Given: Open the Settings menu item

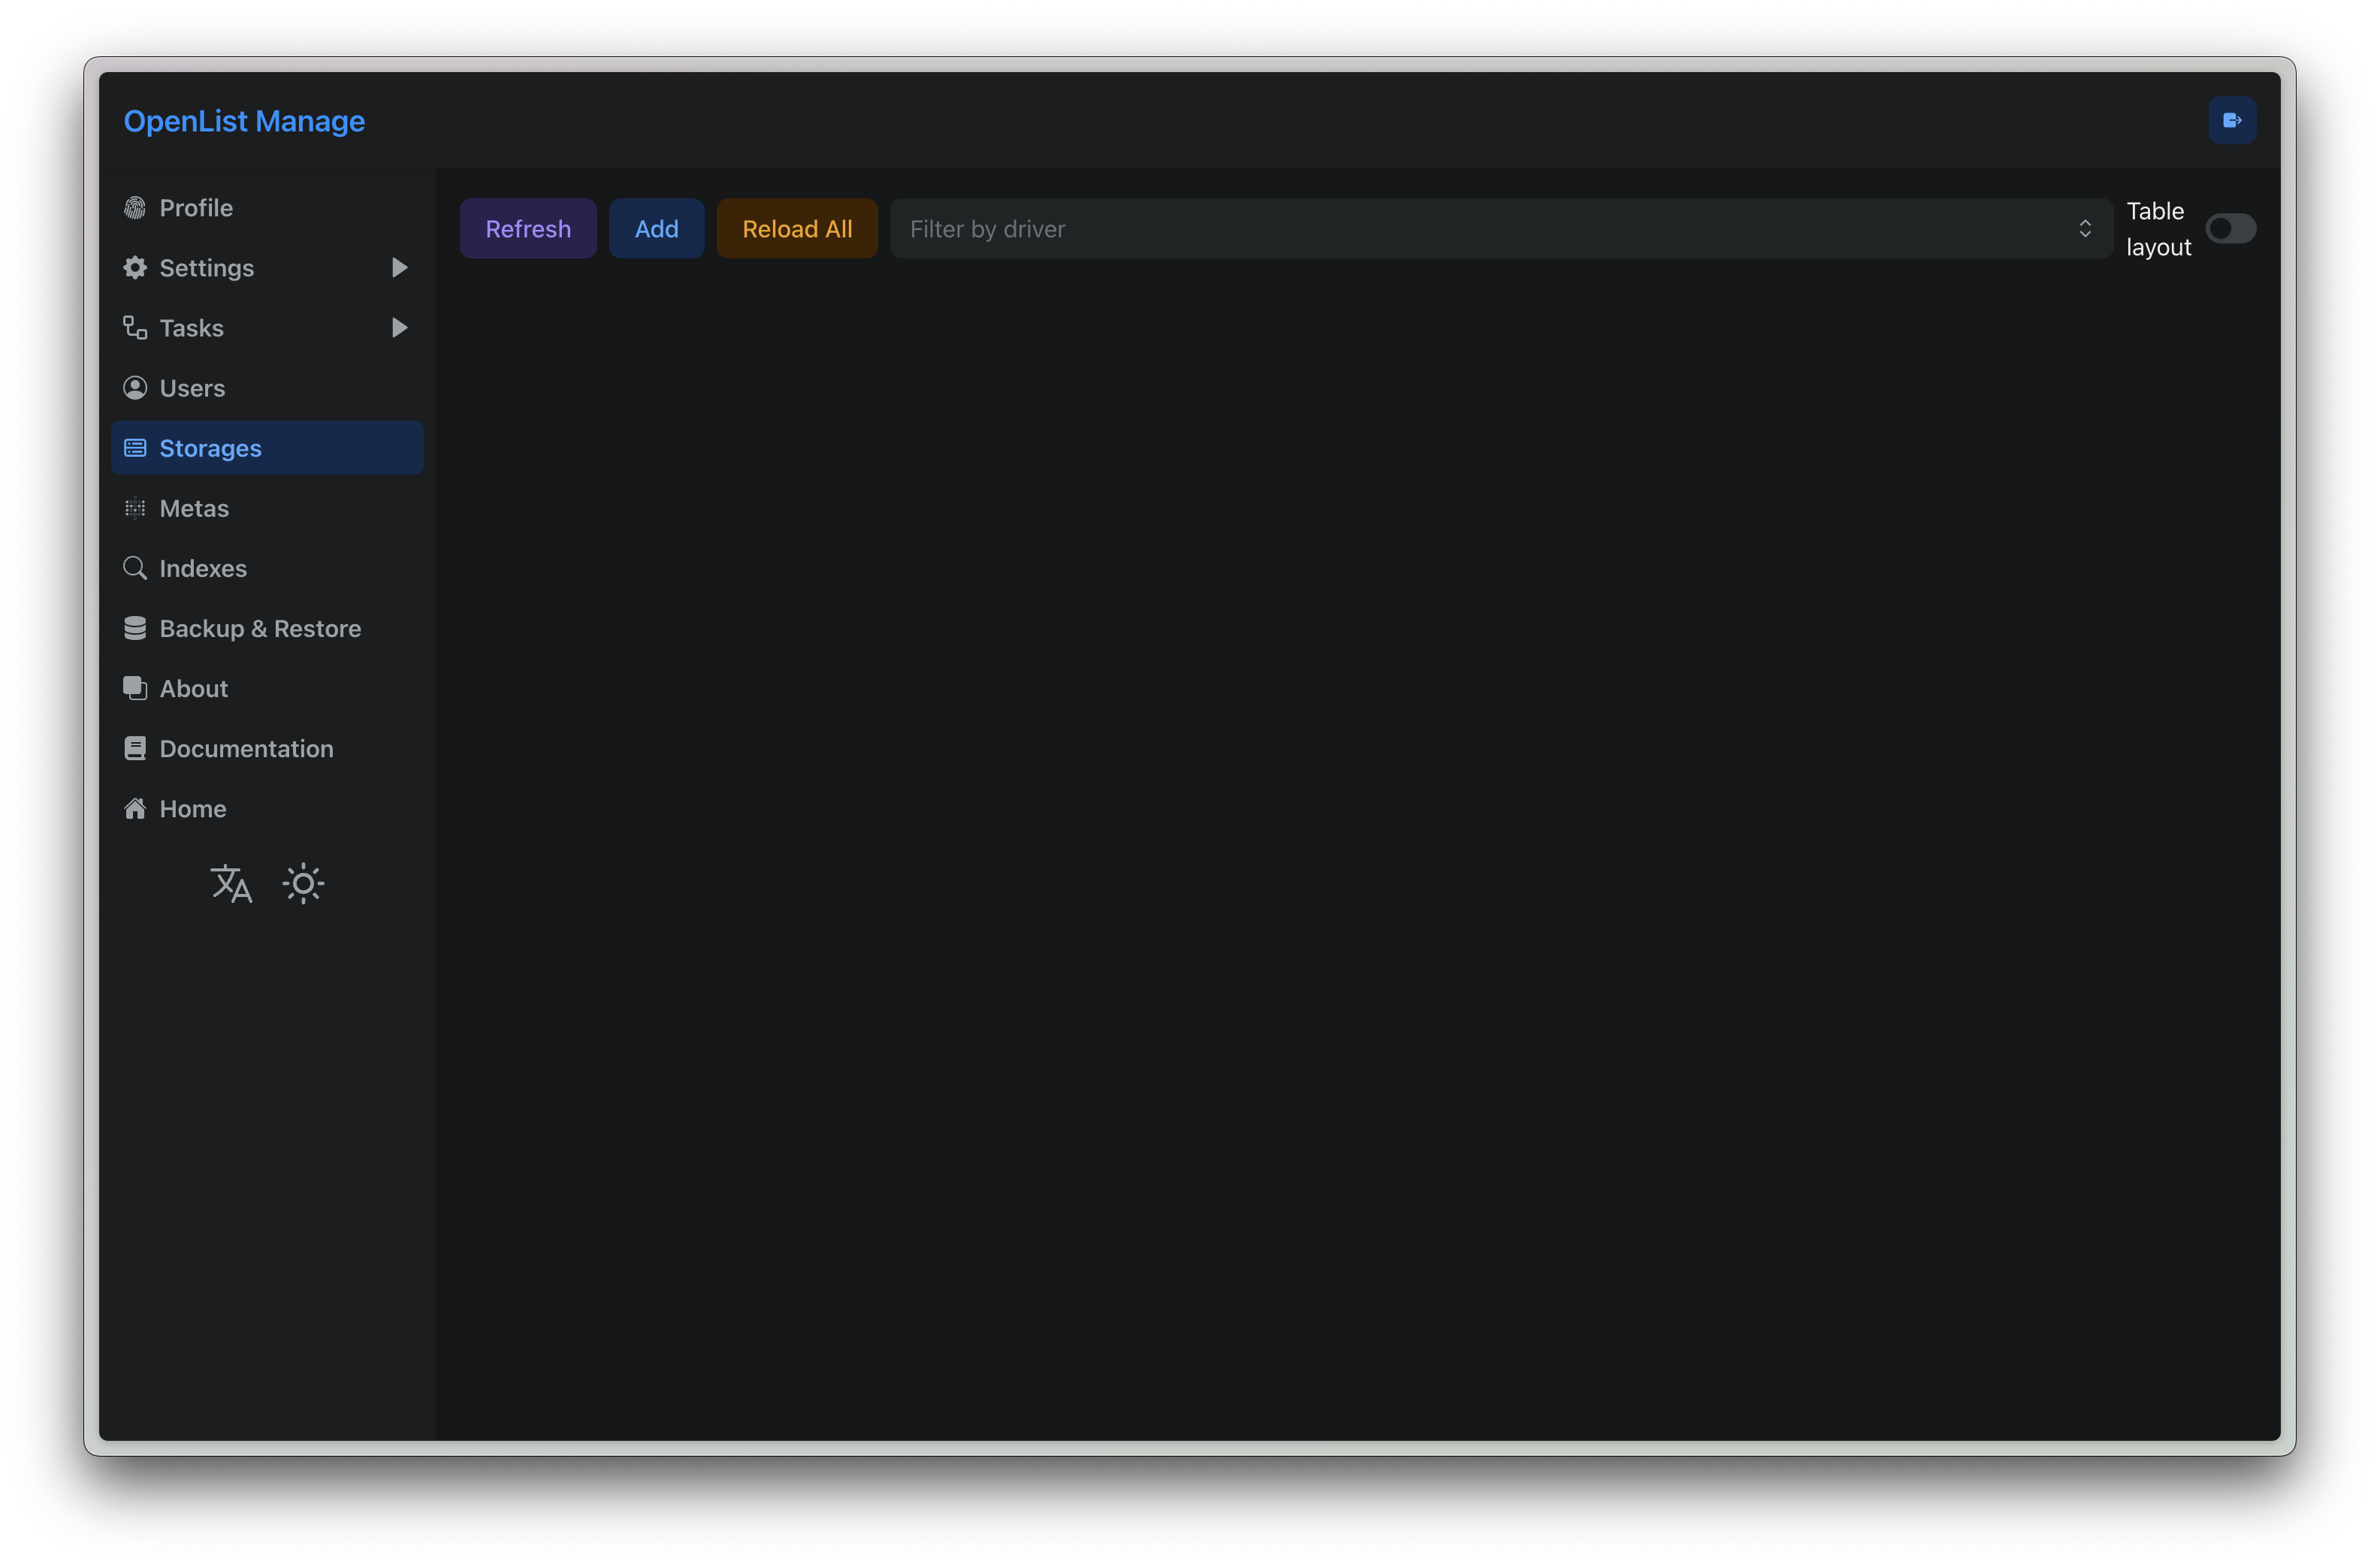Looking at the screenshot, I should pos(267,268).
